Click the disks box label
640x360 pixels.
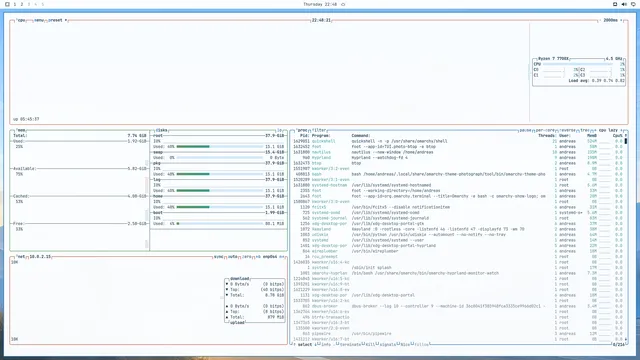coord(161,130)
